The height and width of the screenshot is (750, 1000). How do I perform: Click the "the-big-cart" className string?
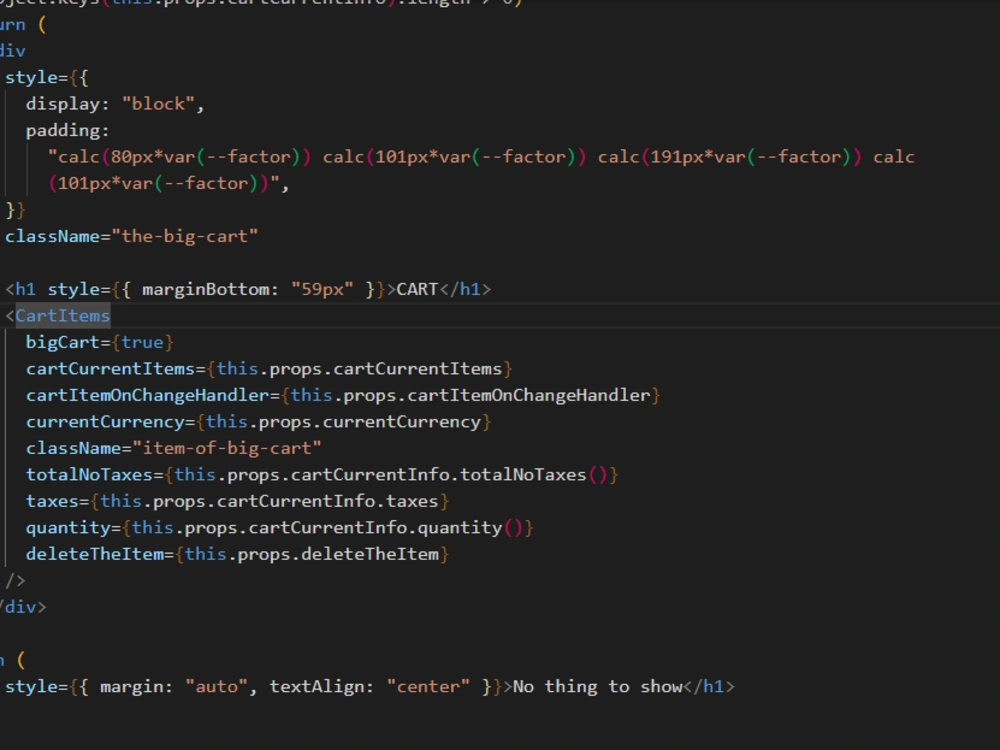coord(185,236)
